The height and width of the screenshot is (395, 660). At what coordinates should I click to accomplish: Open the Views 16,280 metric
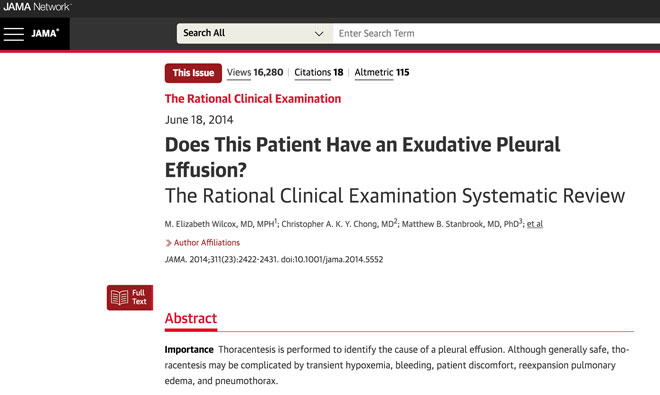tap(255, 72)
